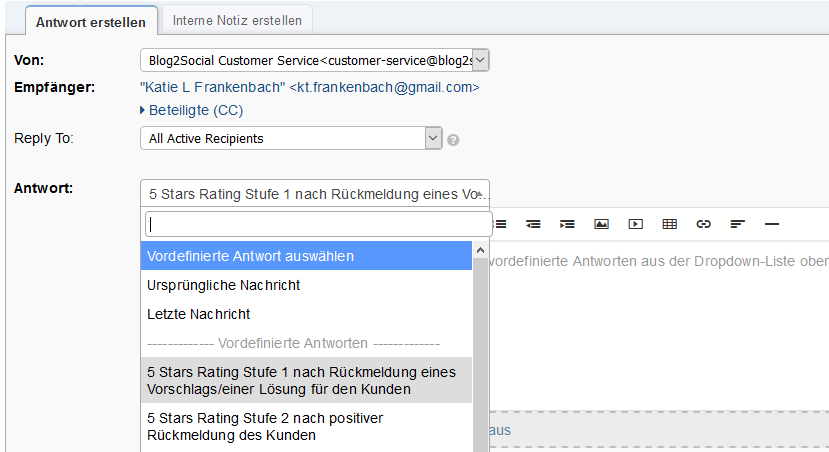Click the list icon in editor toolbar
The image size is (829, 452).
(x=500, y=224)
